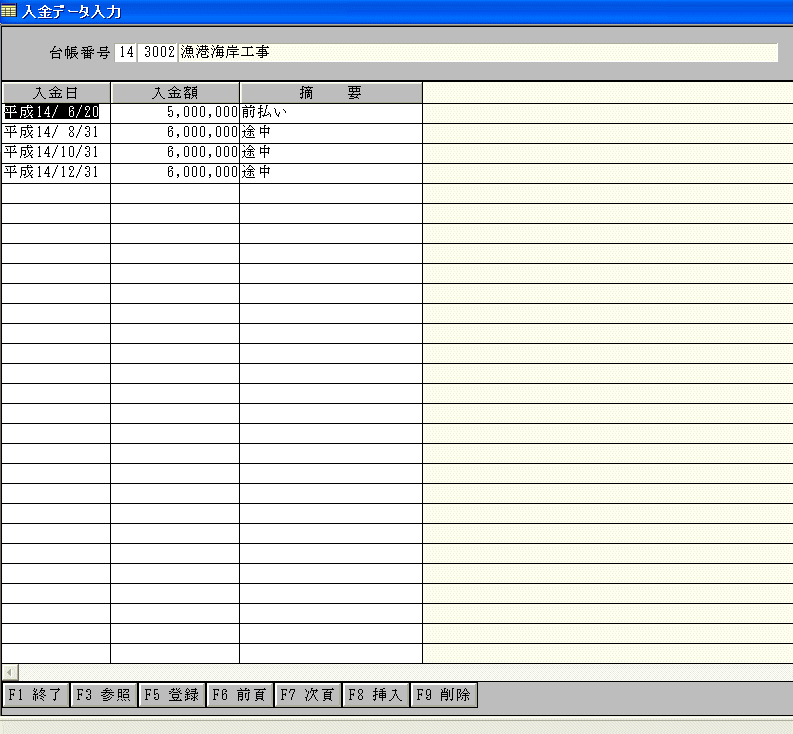793x734 pixels.
Task: Select date cell 平成14/ 8/31
Action: point(56,134)
